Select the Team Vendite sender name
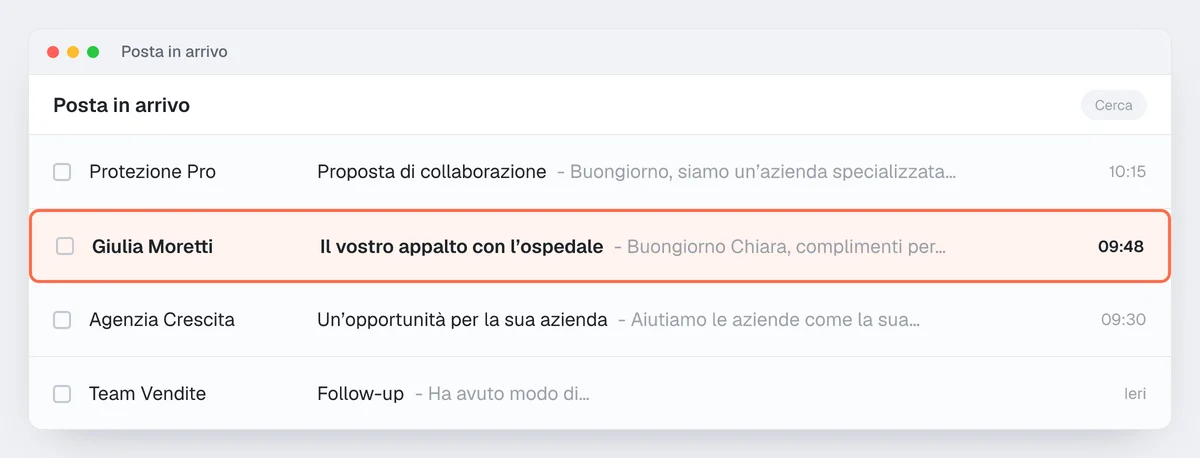The image size is (1200, 458). [x=147, y=394]
